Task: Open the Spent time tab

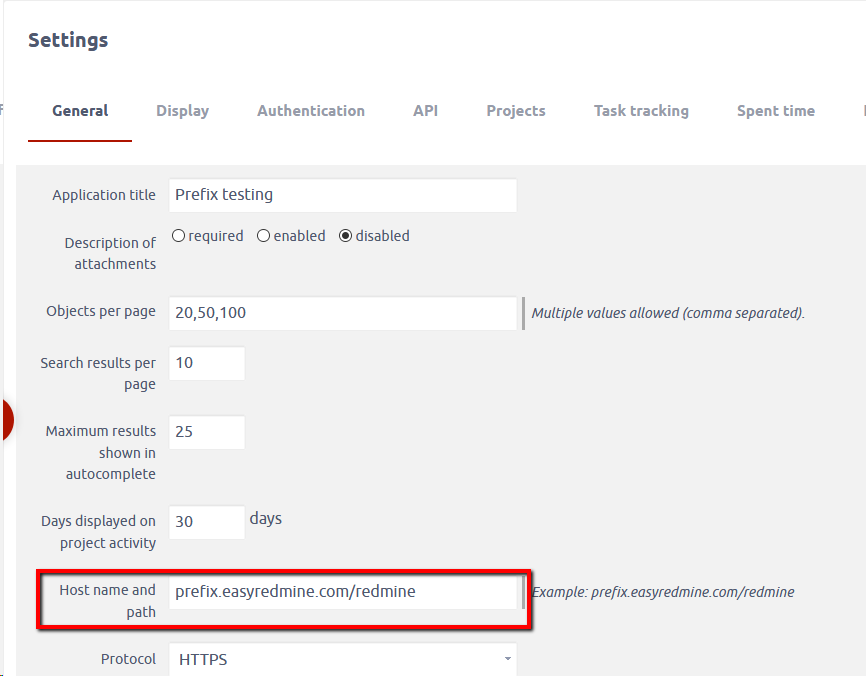Action: click(x=775, y=111)
